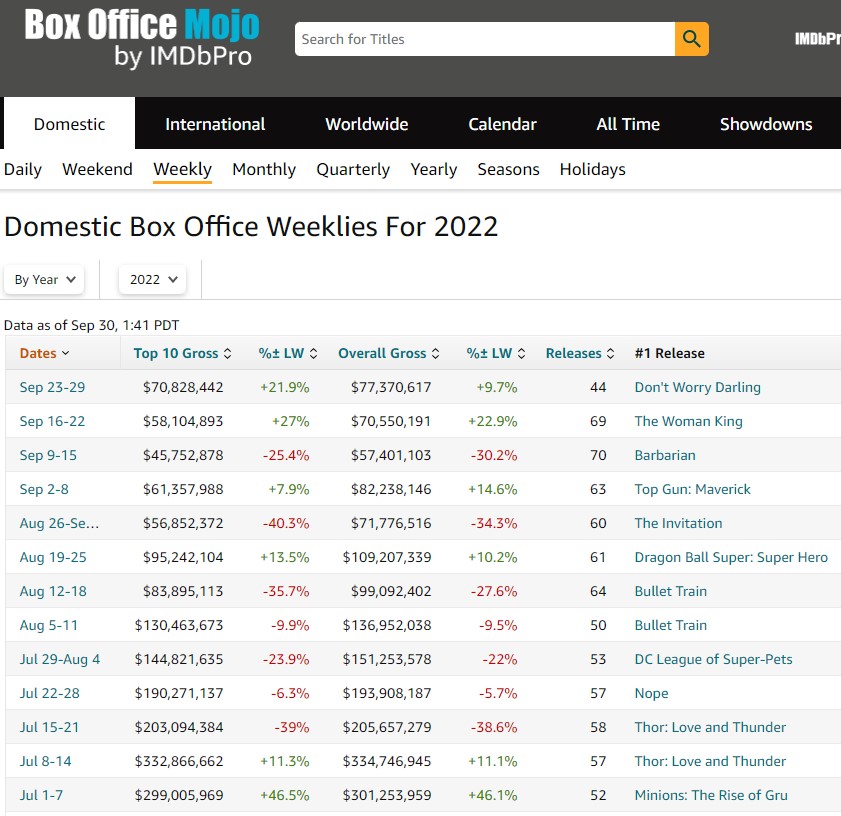Select the Holidays sub-tab

coord(592,169)
